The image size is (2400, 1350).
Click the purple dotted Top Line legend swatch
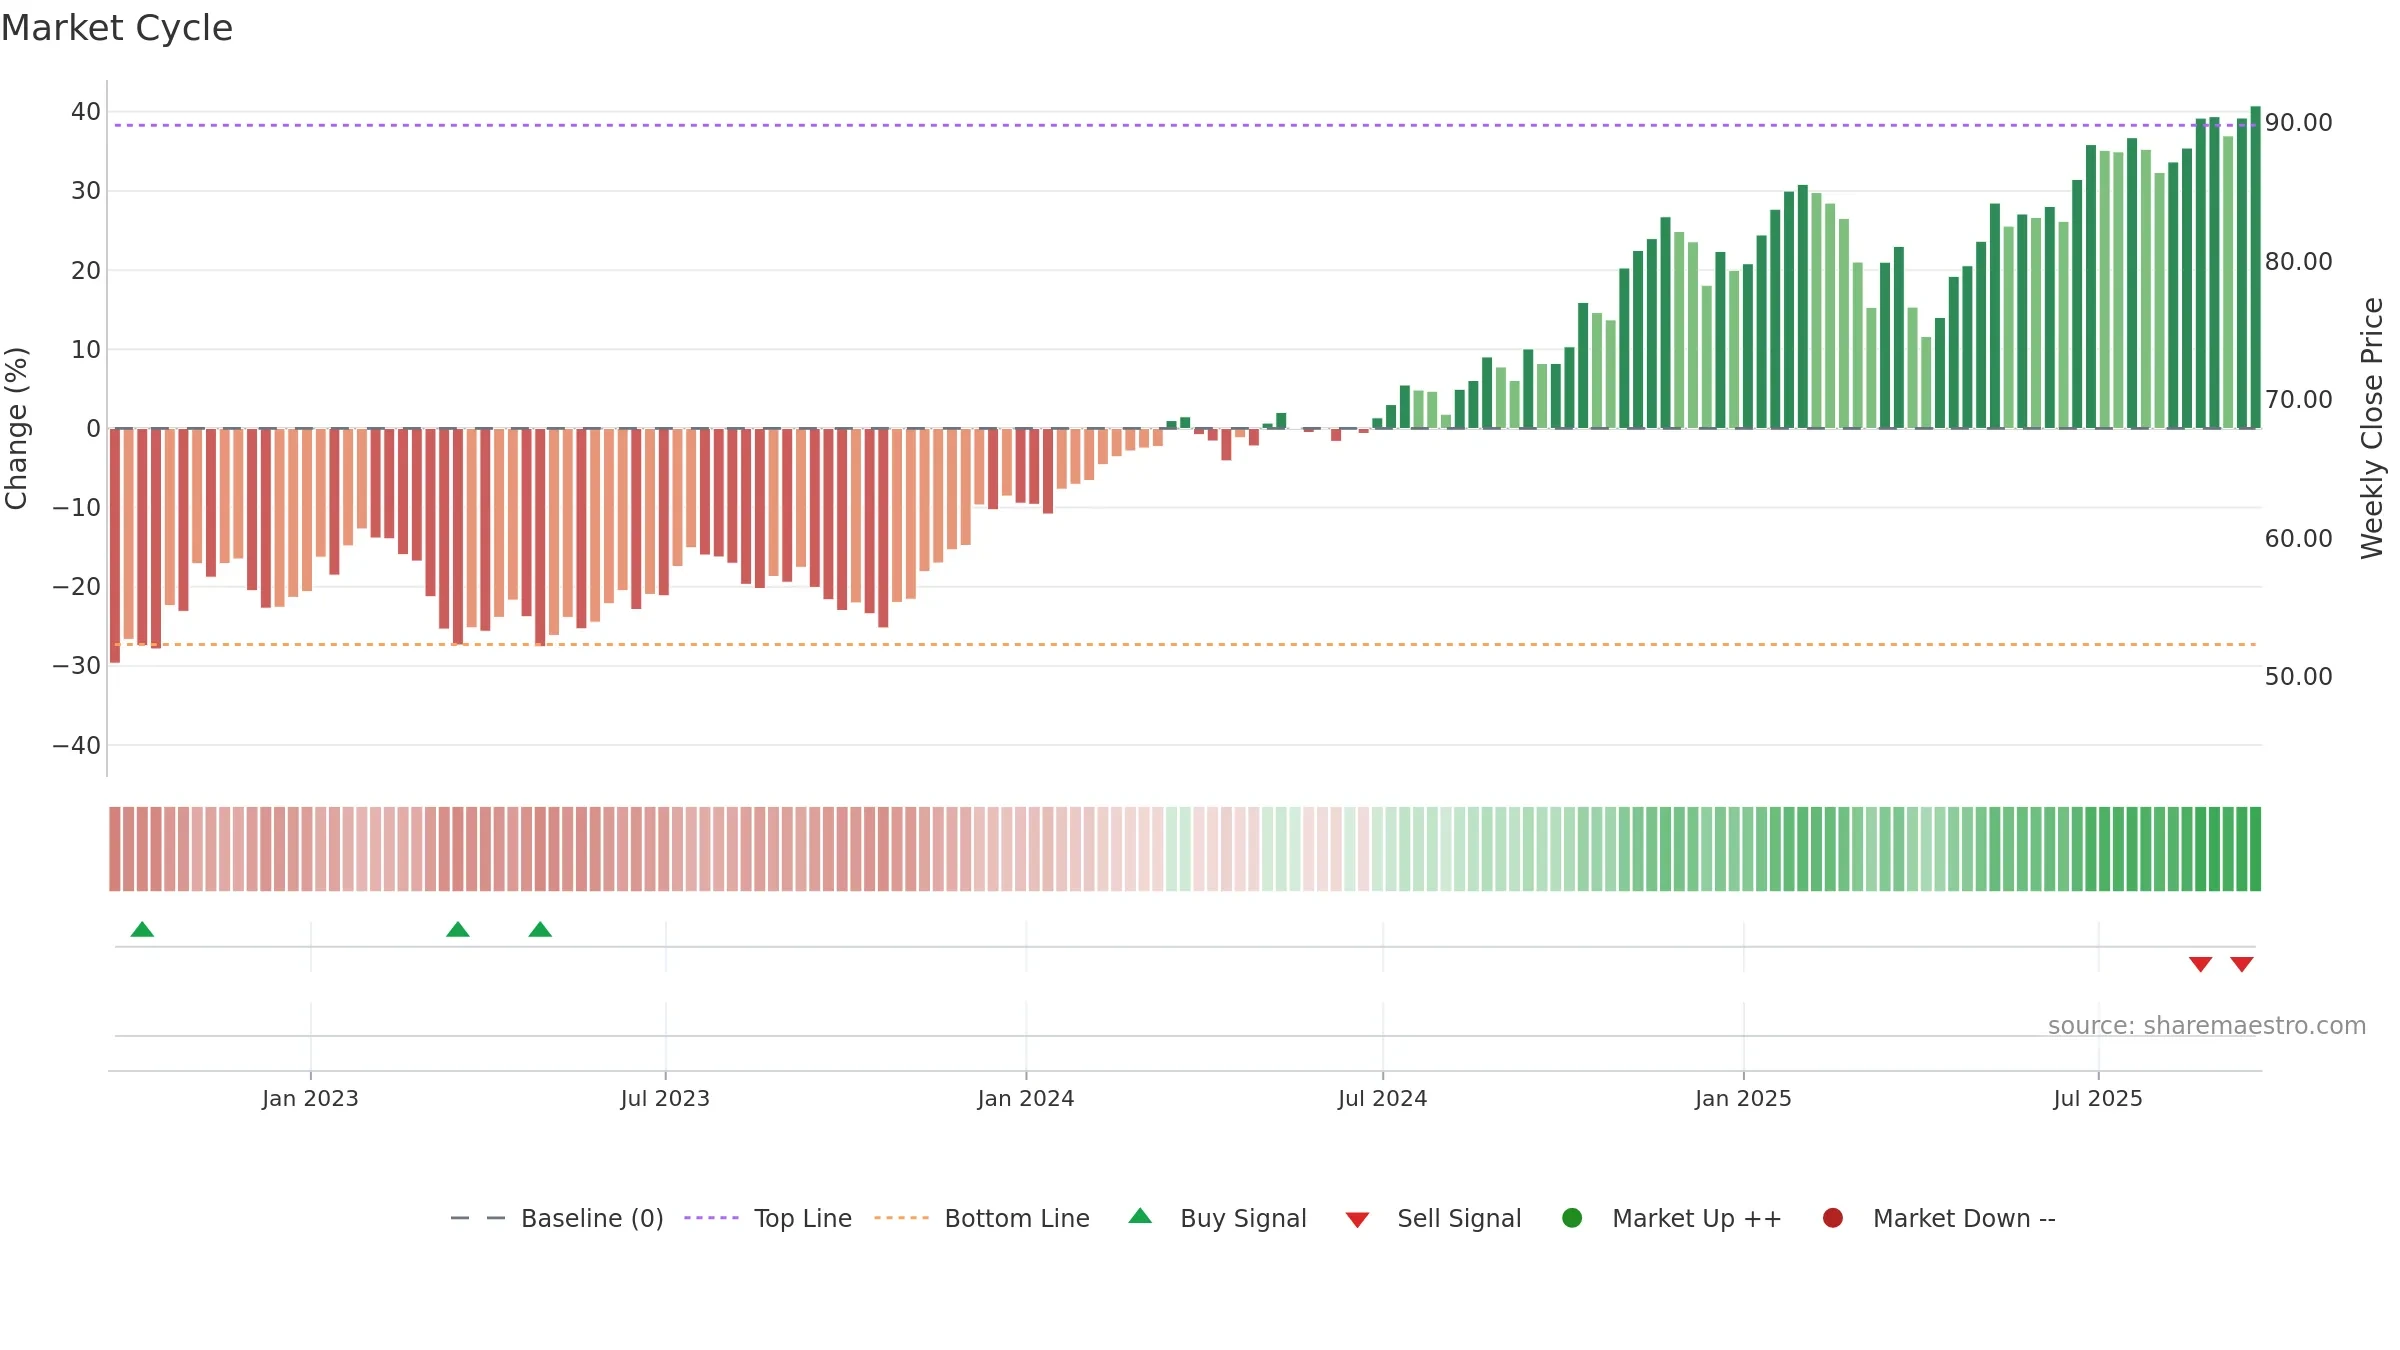click(x=711, y=1218)
